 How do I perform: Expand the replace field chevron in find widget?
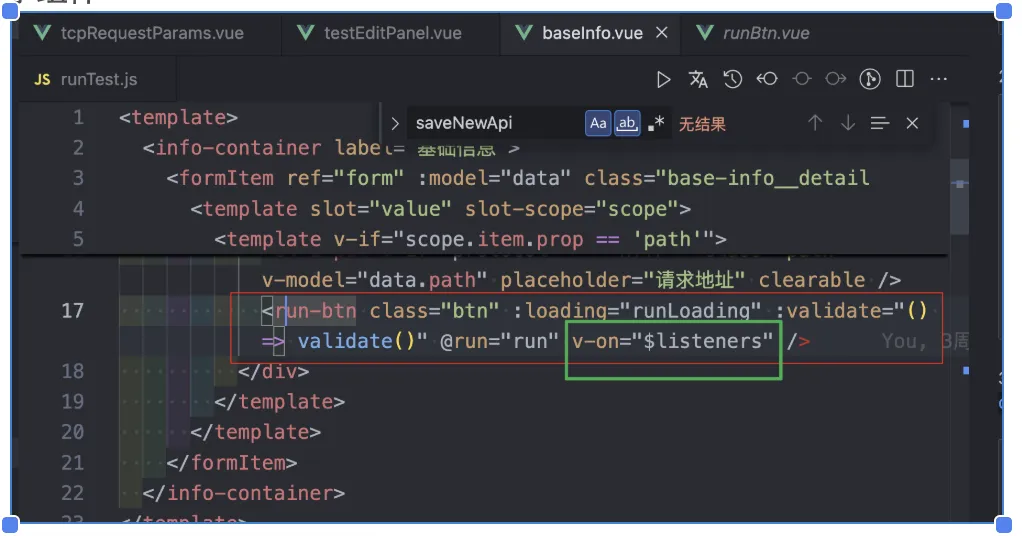[x=395, y=124]
